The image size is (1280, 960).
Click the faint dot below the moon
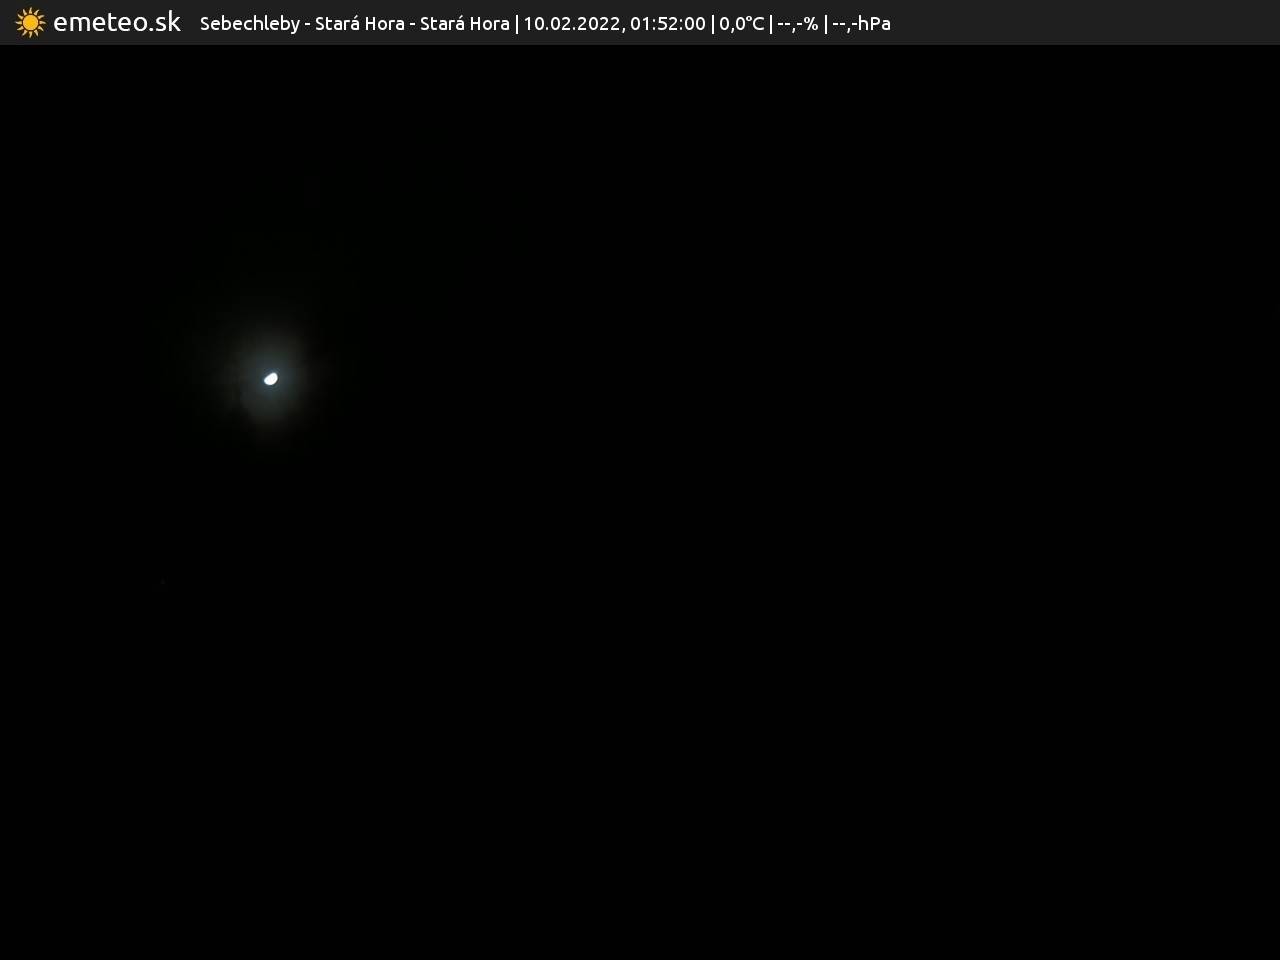[x=163, y=582]
